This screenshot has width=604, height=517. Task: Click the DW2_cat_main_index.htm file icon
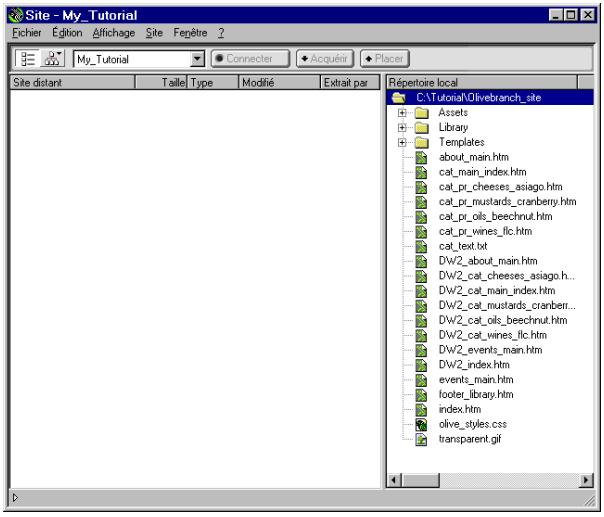coord(421,291)
